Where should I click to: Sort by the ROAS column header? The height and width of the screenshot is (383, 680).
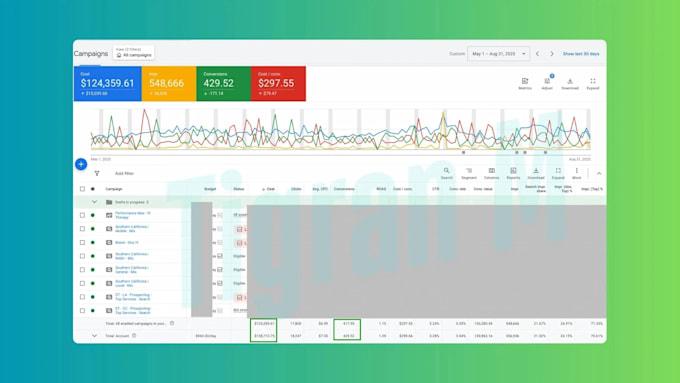(381, 189)
